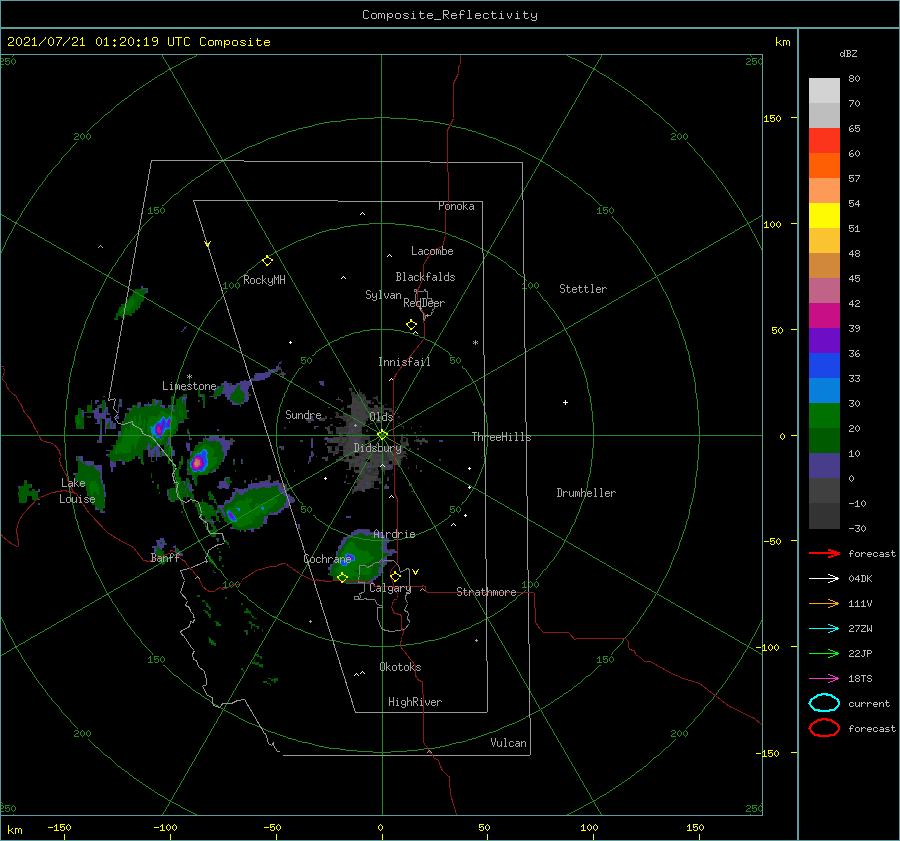Click the HighRiver label

[415, 702]
